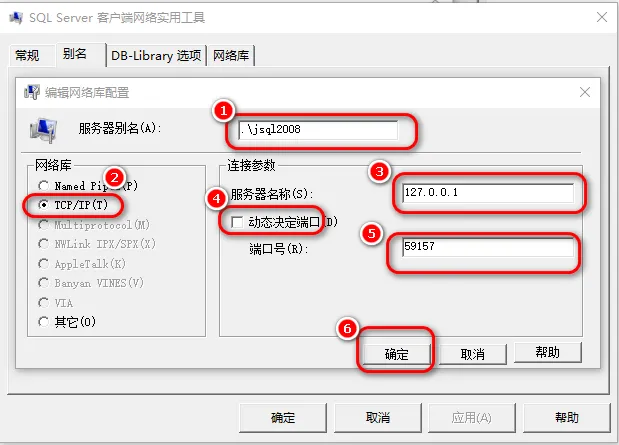Screen dimensions: 619x445
Task: Click the SQL Server utility title bar icon
Action: pyautogui.click(x=16, y=18)
